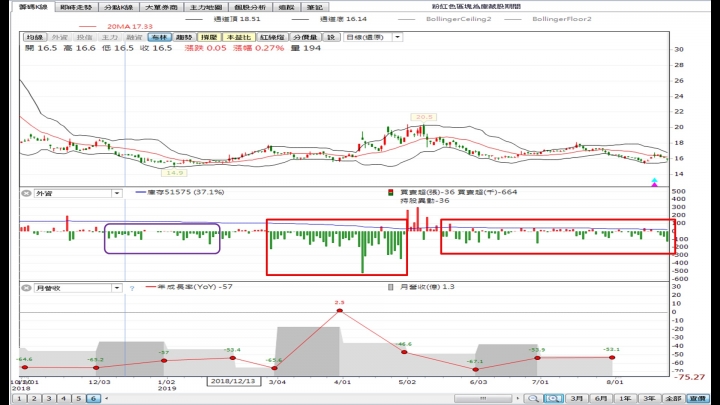The width and height of the screenshot is (720, 405).
Task: Set chart range to 全部
Action: click(x=673, y=399)
